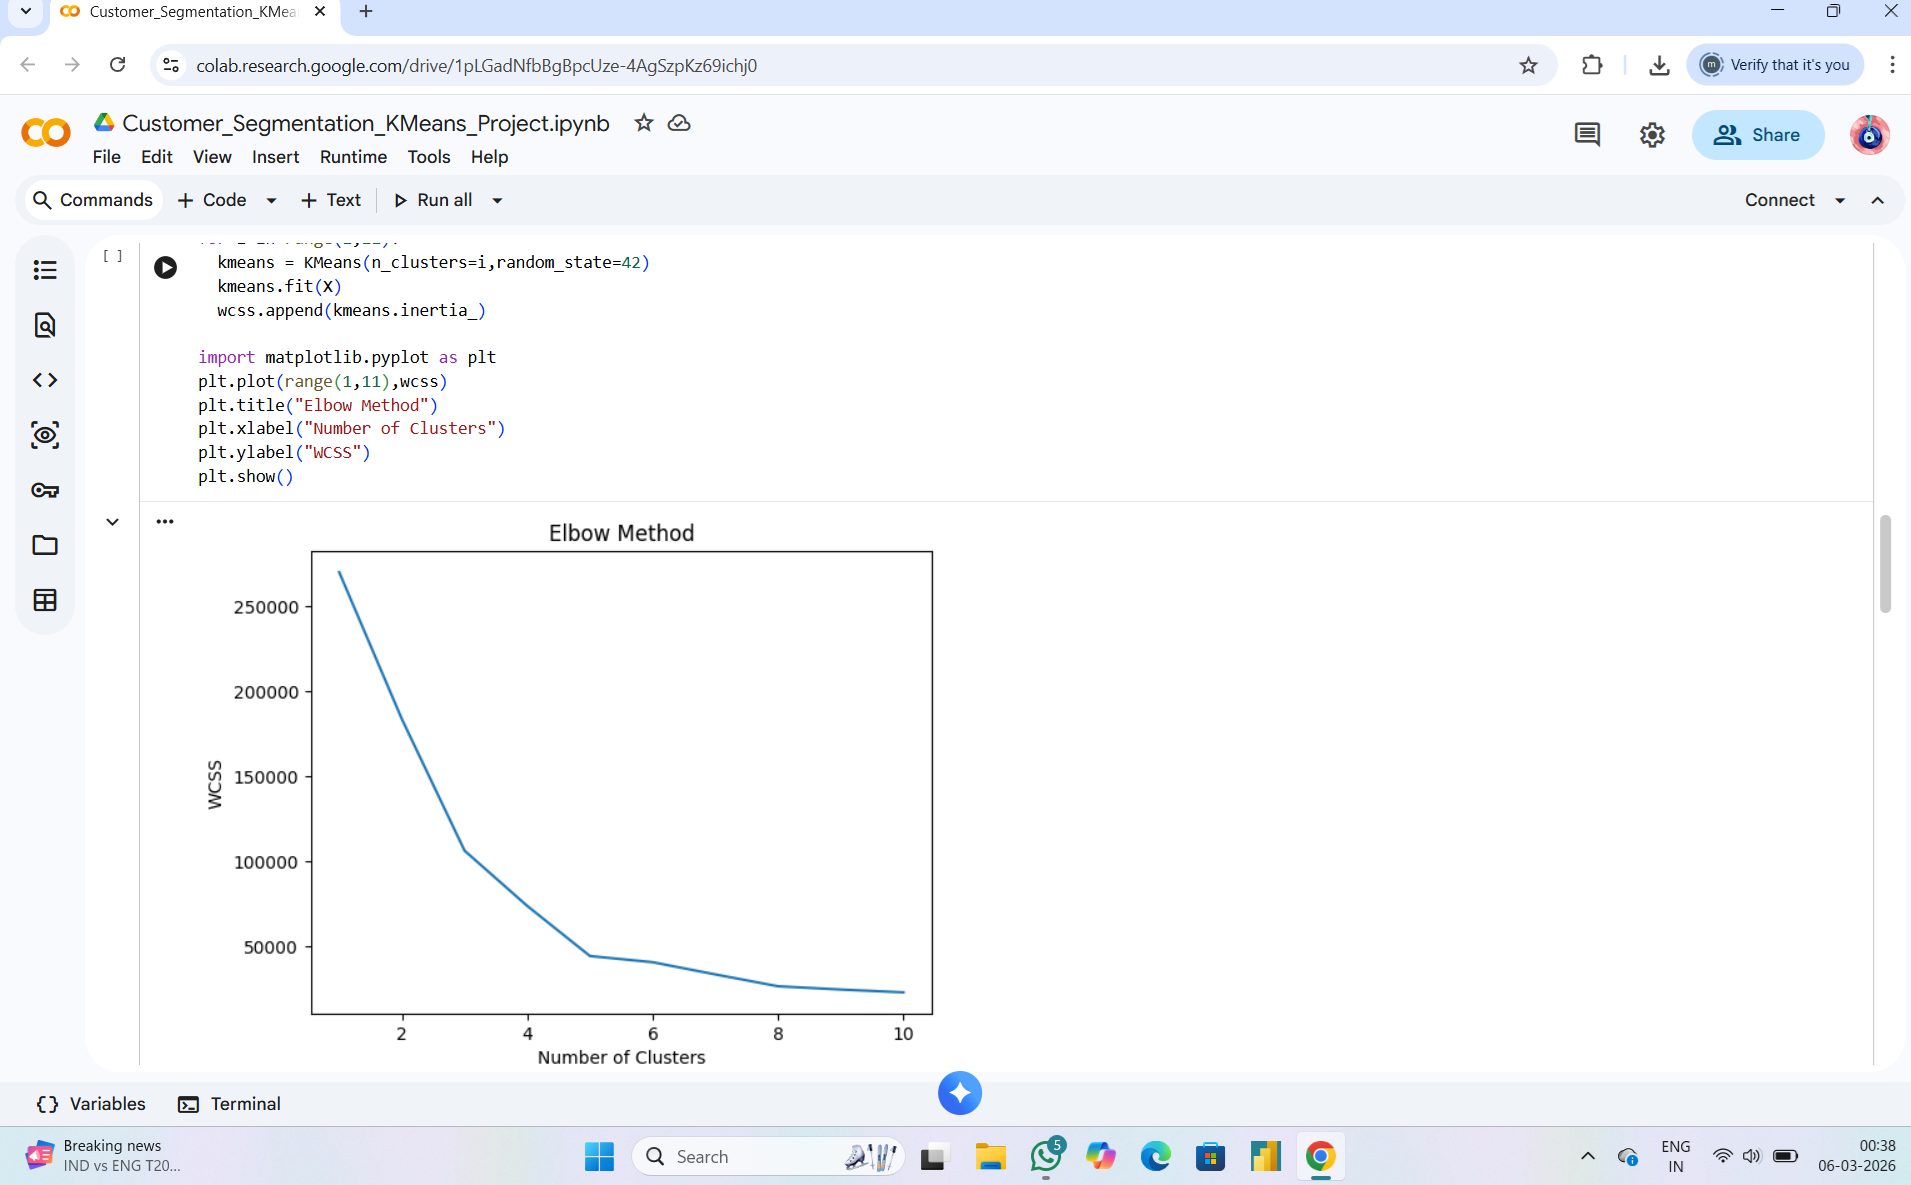Open the Files folder panel

(x=45, y=545)
